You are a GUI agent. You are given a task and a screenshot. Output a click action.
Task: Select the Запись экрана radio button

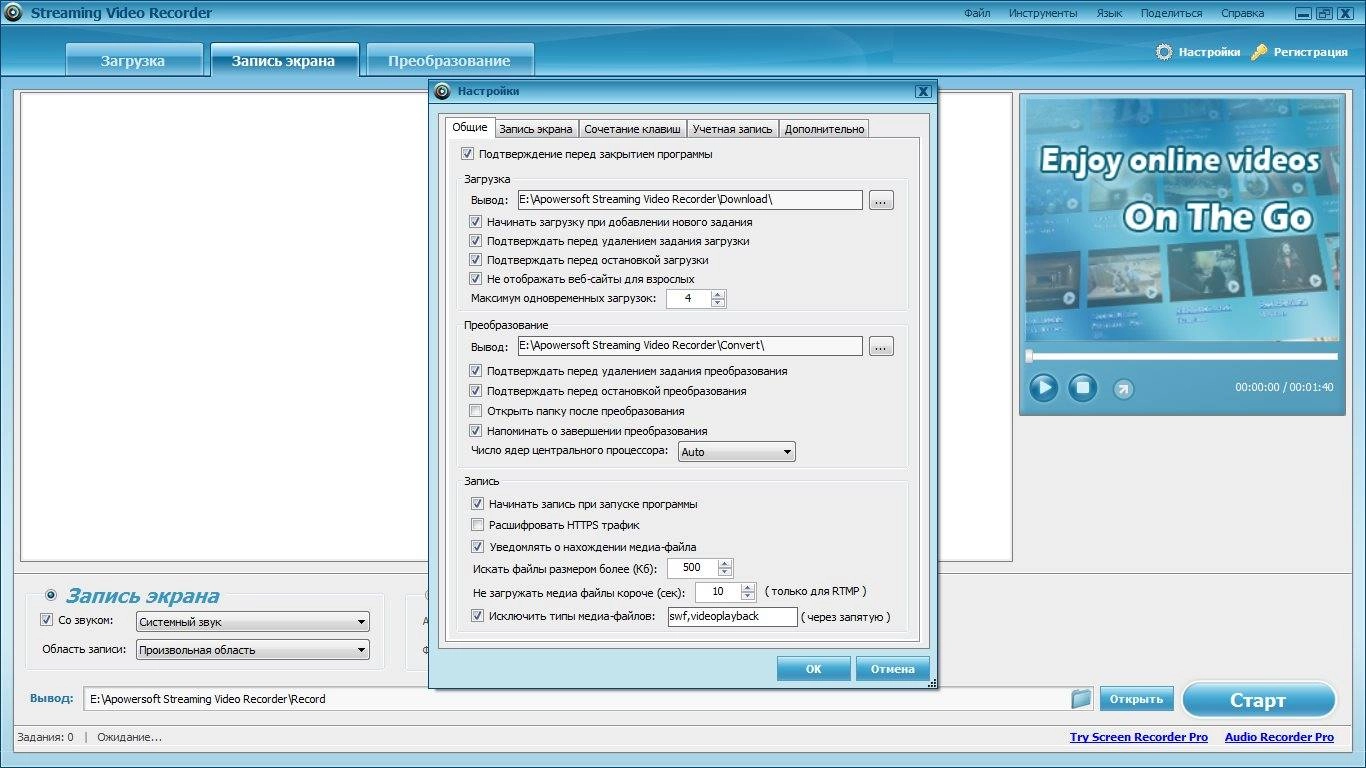[51, 595]
